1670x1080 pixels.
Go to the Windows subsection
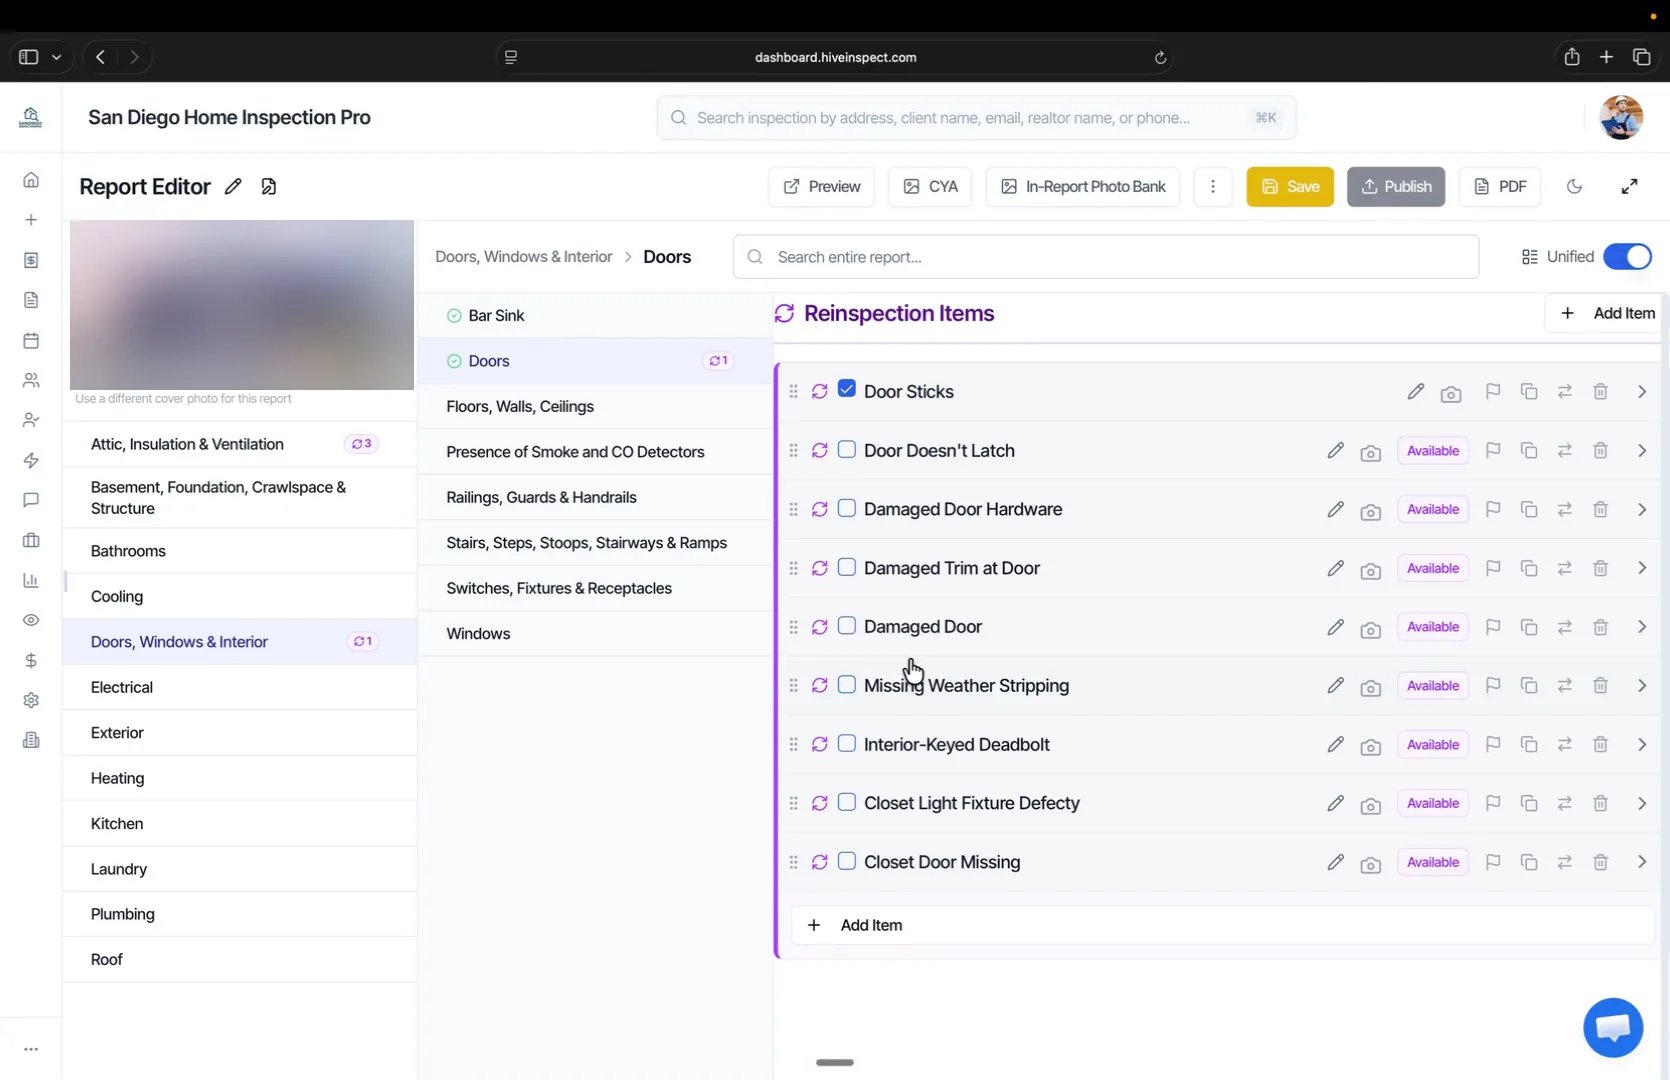coord(595,634)
